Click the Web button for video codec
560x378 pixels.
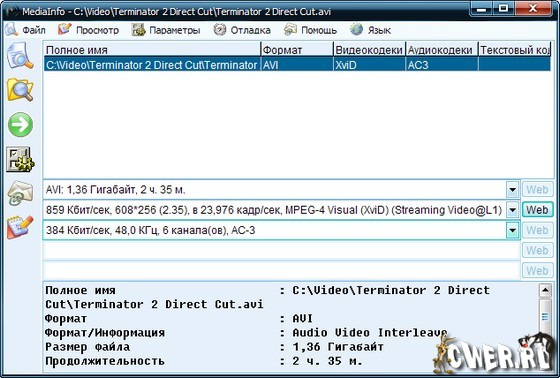pyautogui.click(x=537, y=210)
